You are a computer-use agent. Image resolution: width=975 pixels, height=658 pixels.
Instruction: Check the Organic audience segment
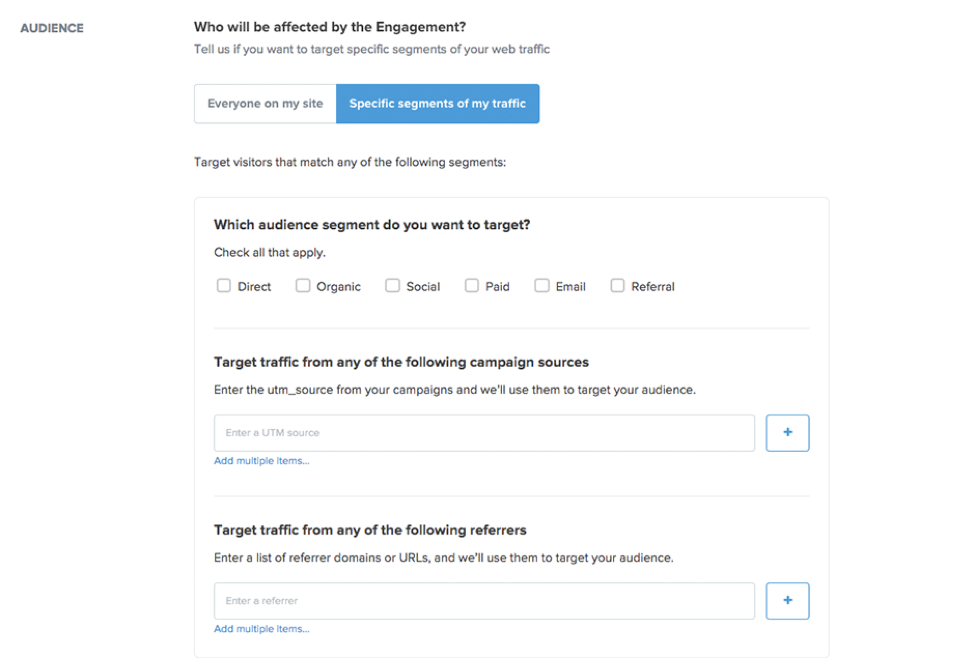(x=303, y=285)
